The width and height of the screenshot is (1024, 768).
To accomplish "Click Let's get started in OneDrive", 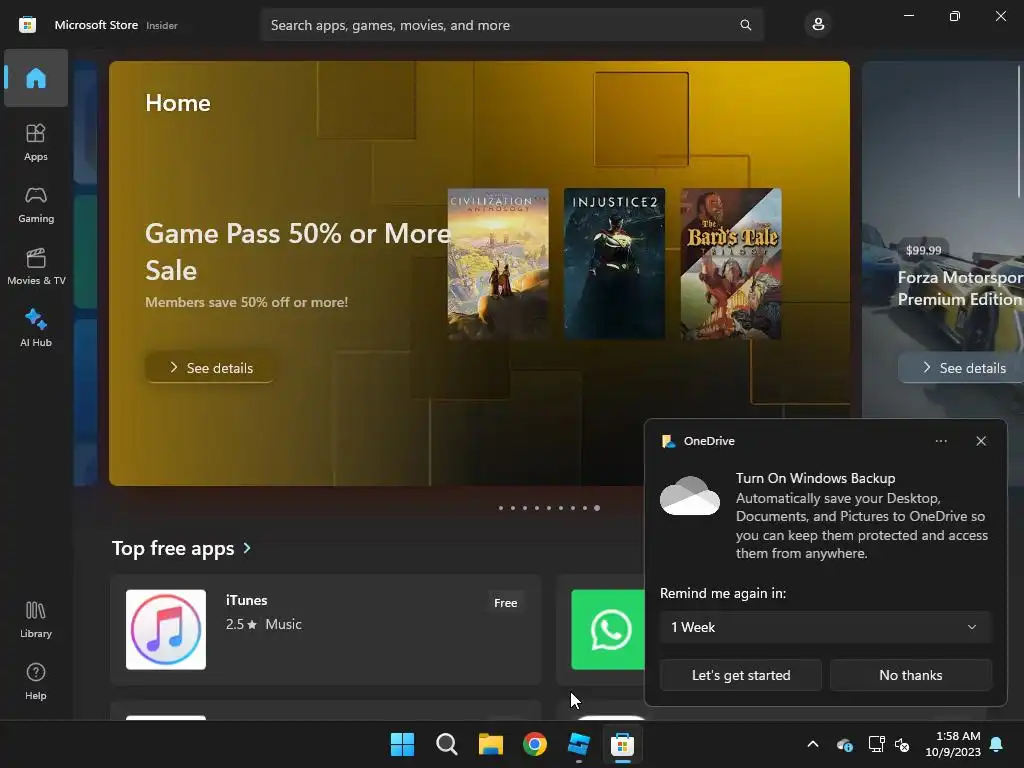I will [741, 675].
